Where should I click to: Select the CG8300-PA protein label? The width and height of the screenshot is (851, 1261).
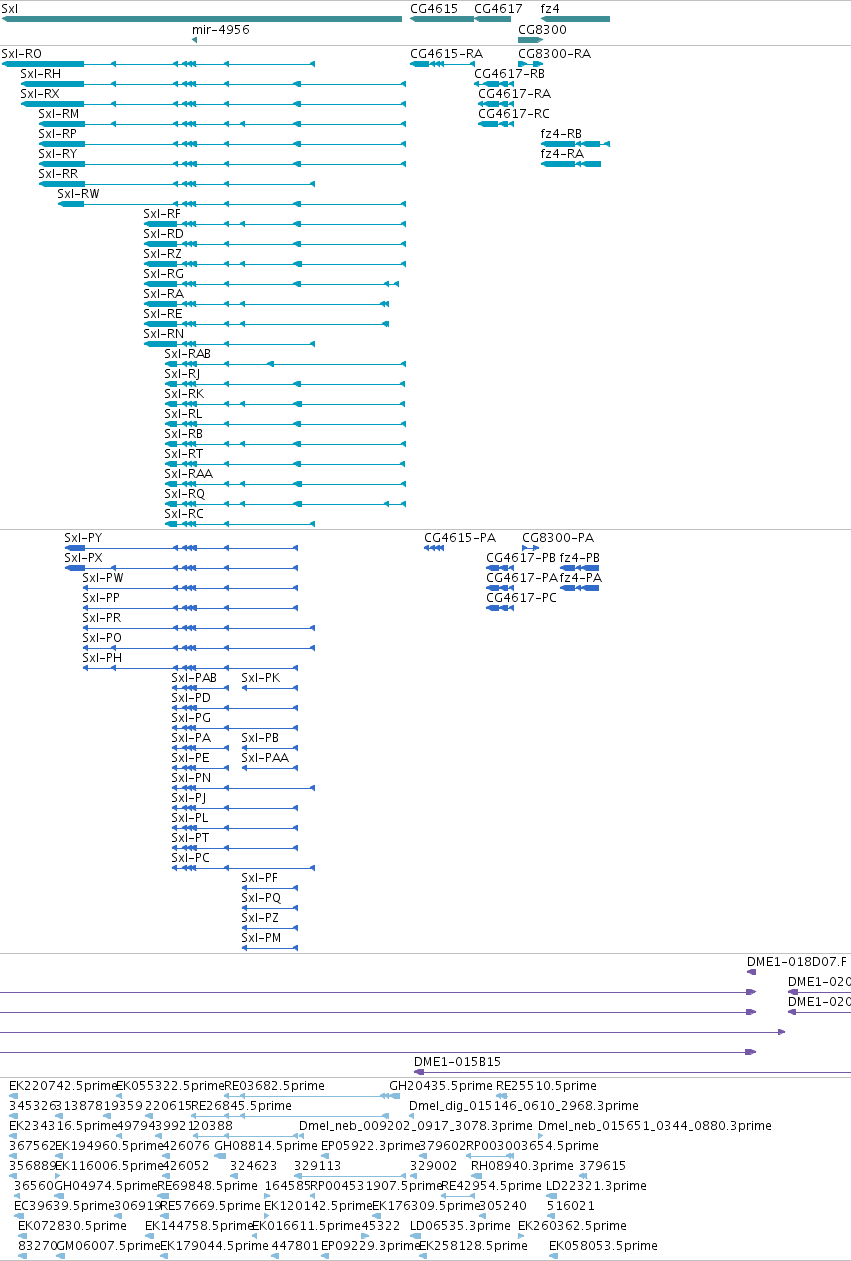point(558,538)
